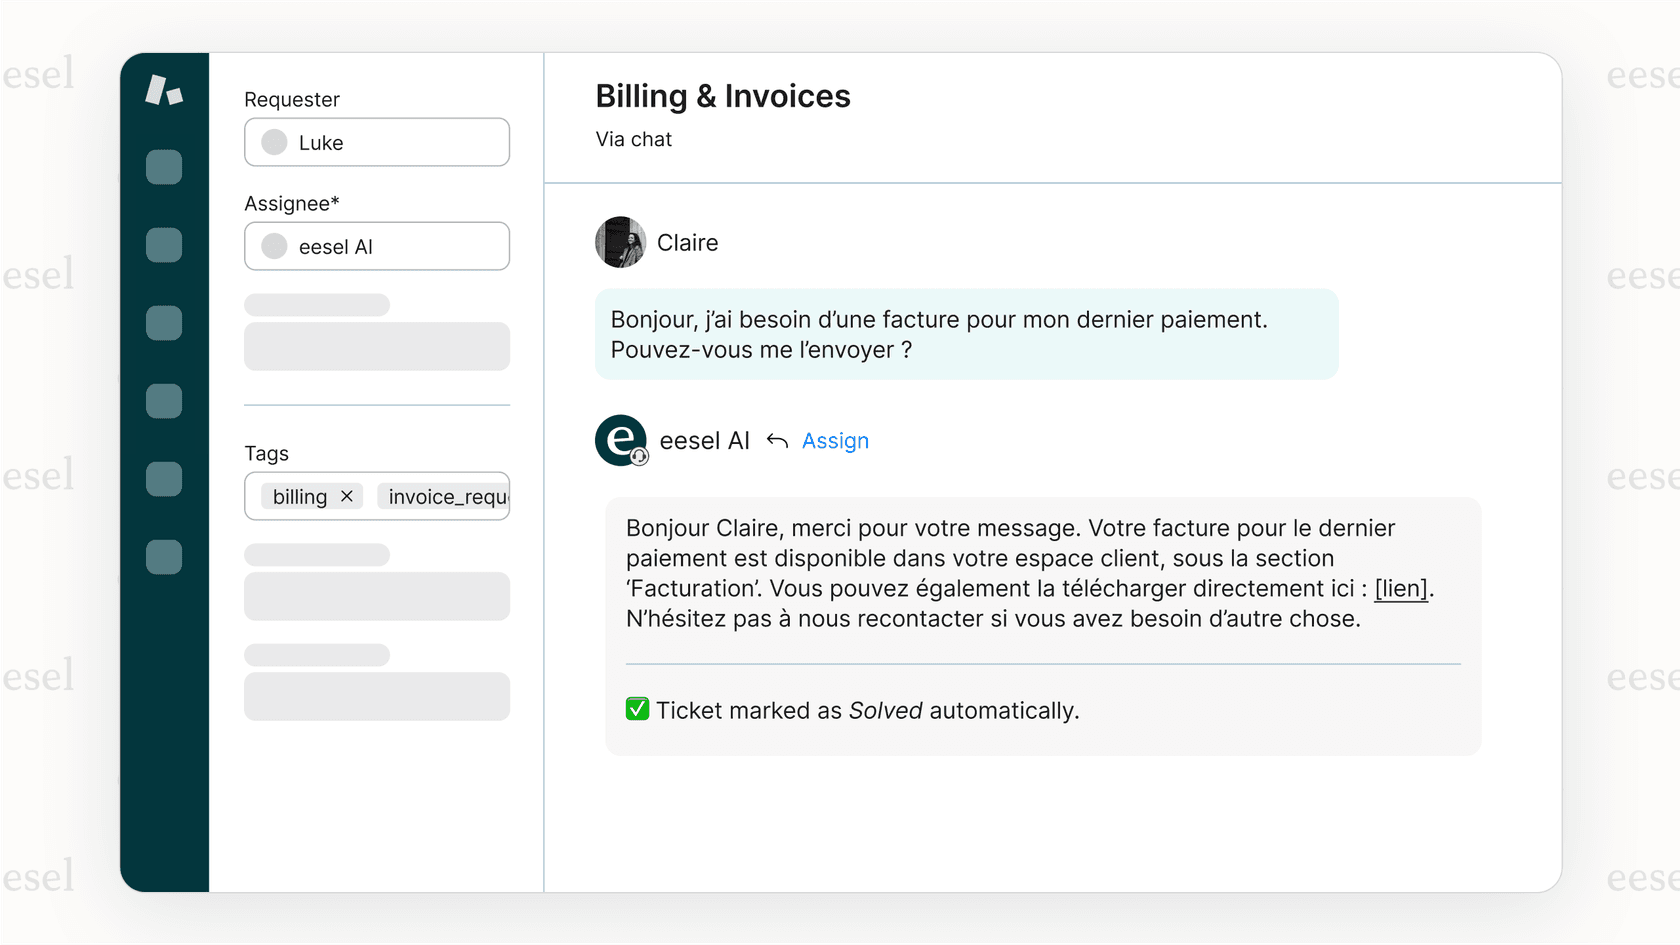
Task: Remove the billing tag with the X
Action: point(347,496)
